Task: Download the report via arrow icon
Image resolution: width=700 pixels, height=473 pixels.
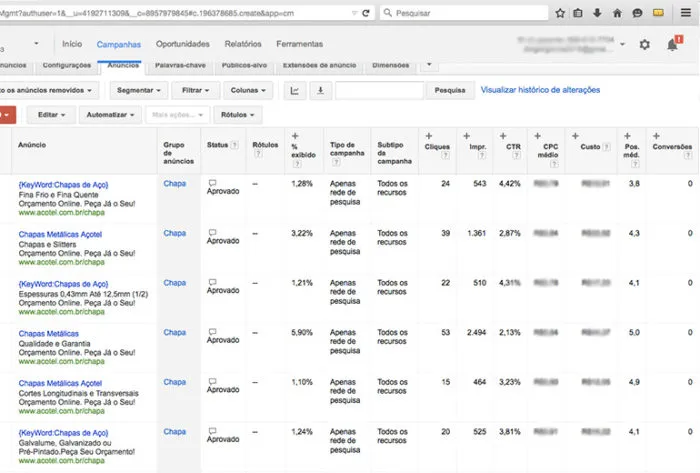Action: [320, 91]
